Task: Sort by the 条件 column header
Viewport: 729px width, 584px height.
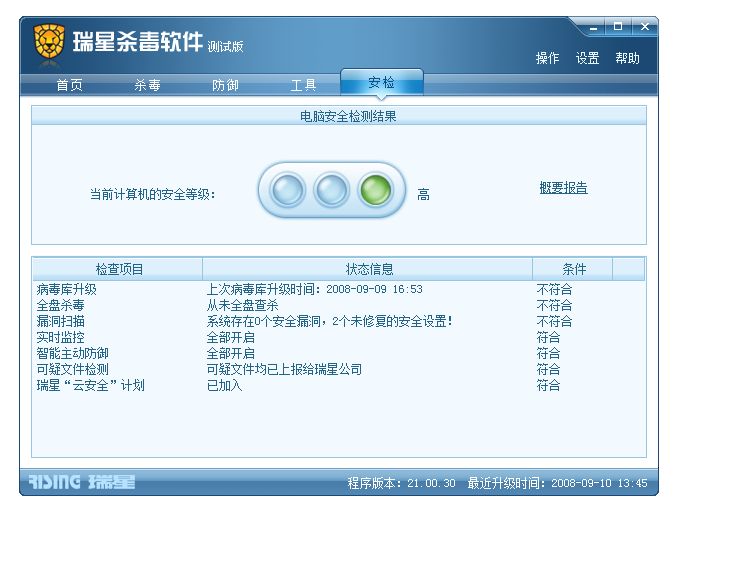Action: (573, 269)
